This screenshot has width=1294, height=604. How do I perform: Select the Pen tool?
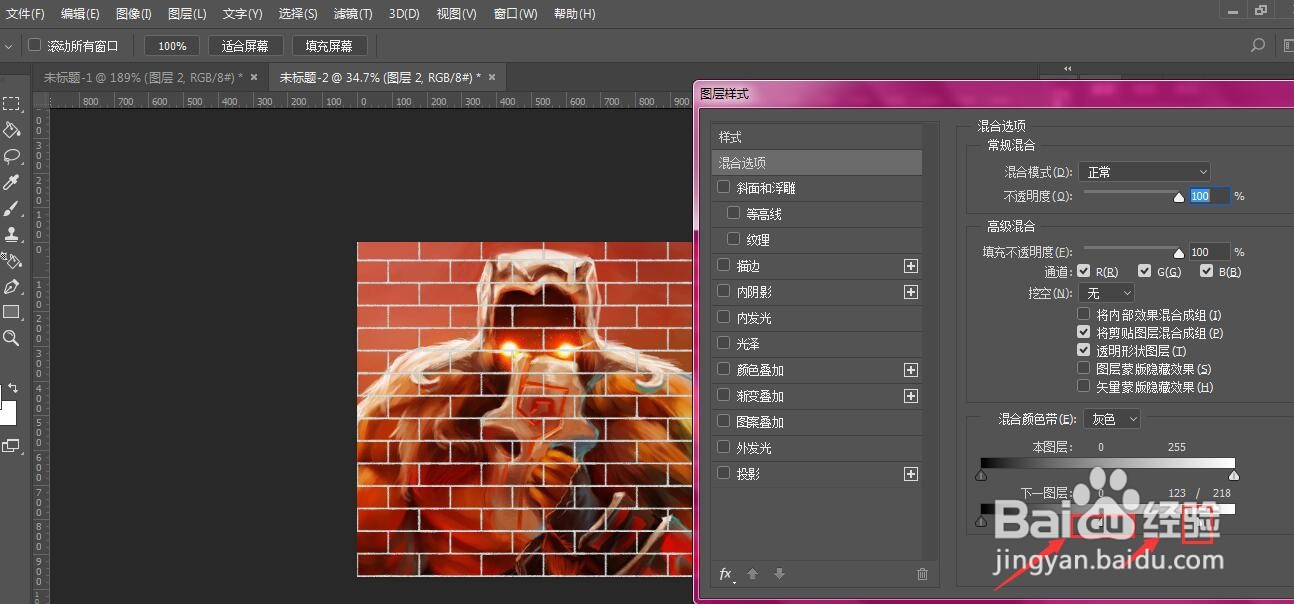(x=11, y=286)
